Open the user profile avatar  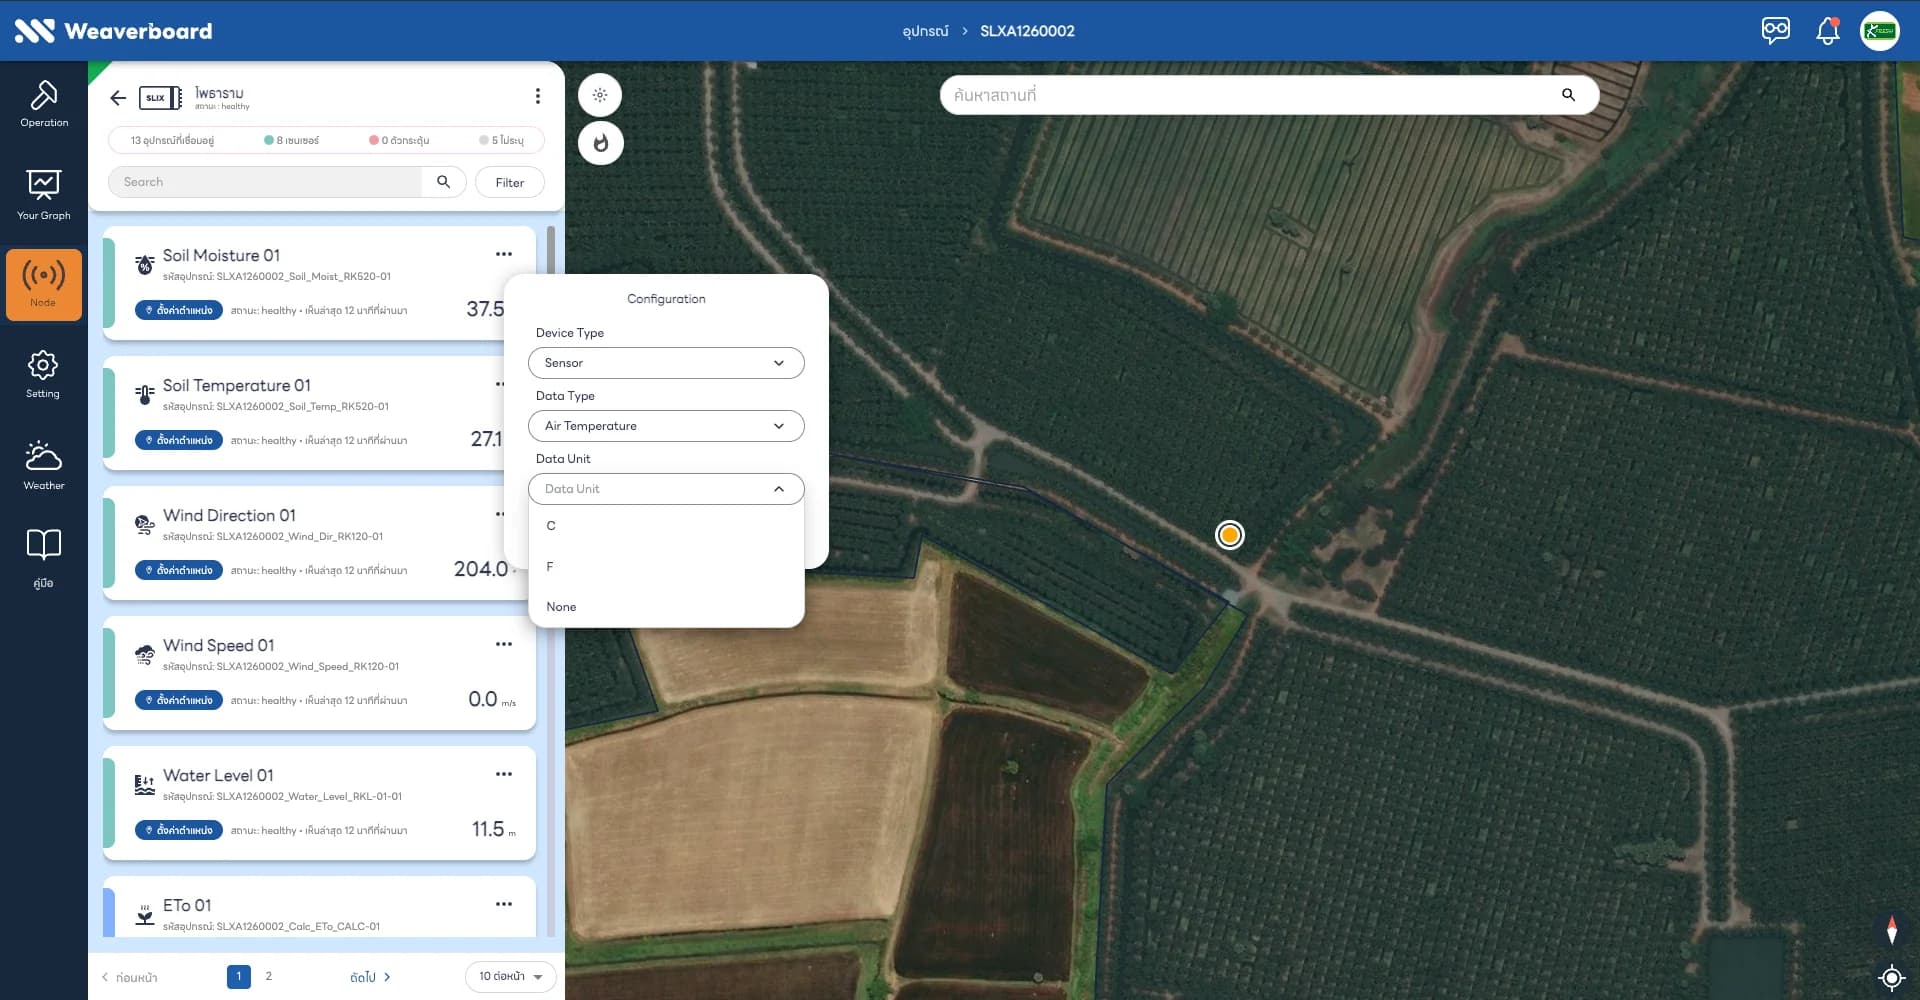[1880, 30]
